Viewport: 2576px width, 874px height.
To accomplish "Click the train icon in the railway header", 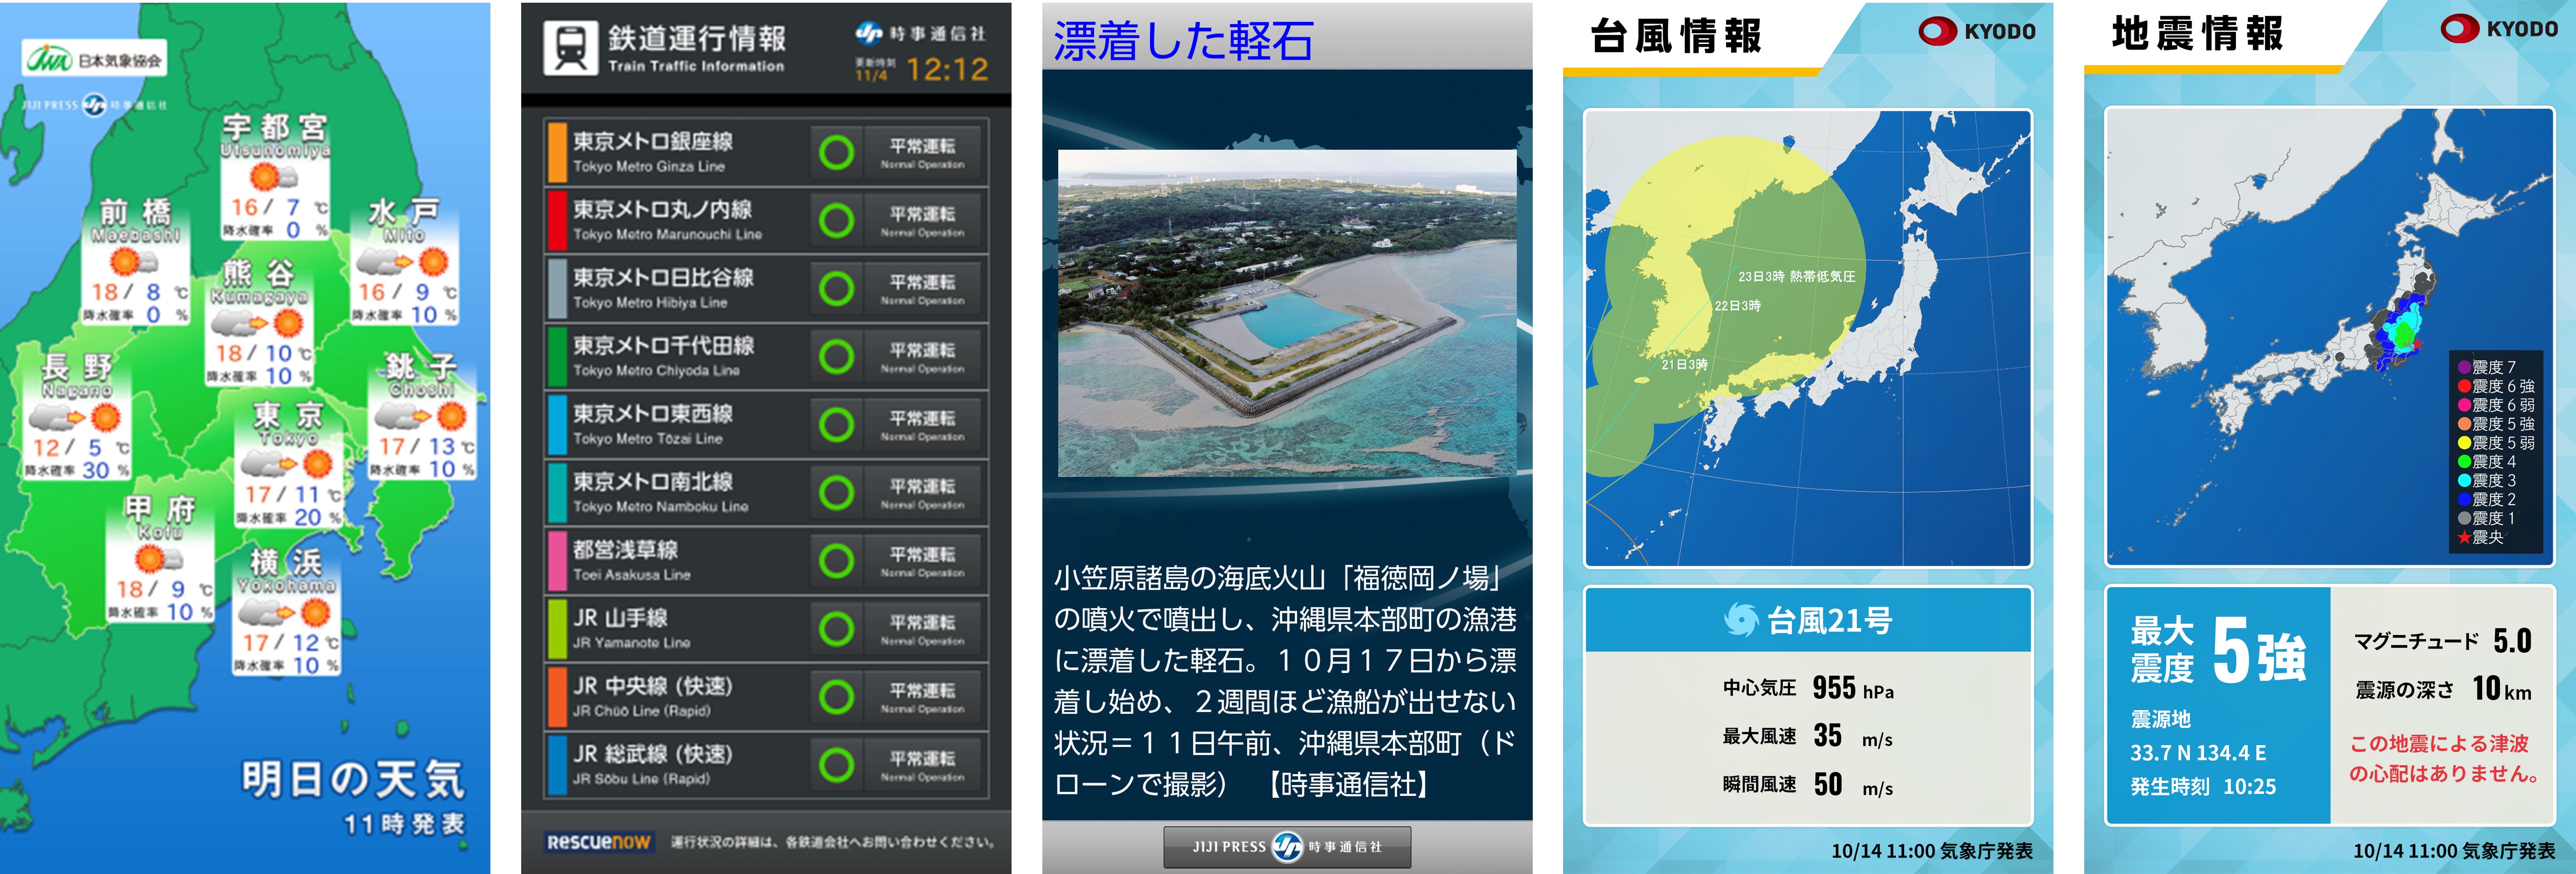I will coord(570,48).
